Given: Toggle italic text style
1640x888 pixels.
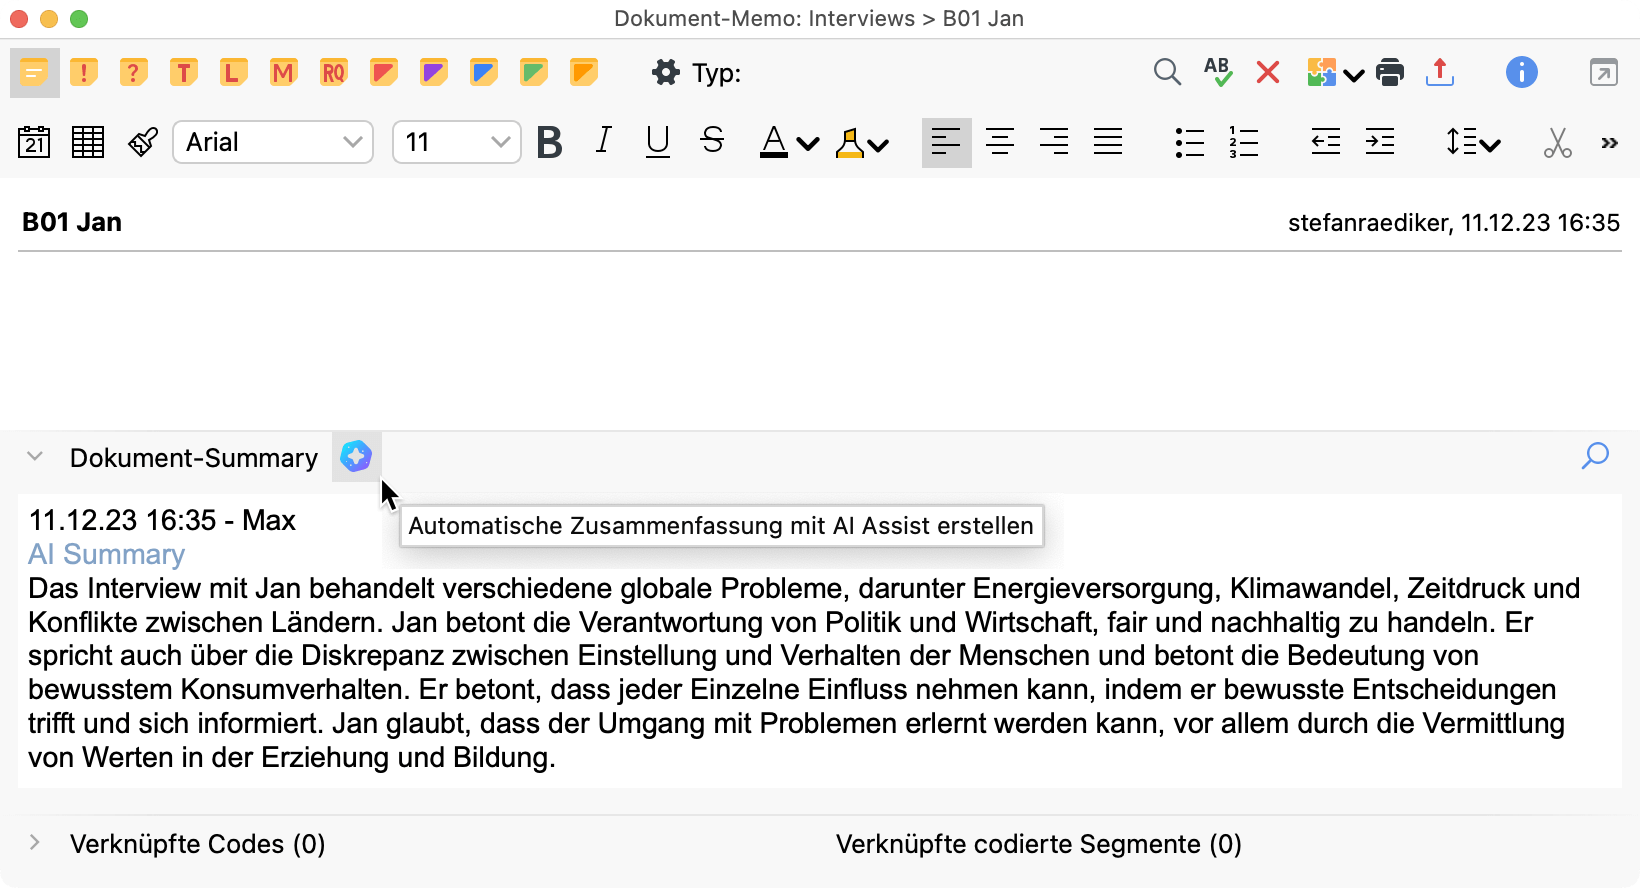Looking at the screenshot, I should (x=603, y=142).
